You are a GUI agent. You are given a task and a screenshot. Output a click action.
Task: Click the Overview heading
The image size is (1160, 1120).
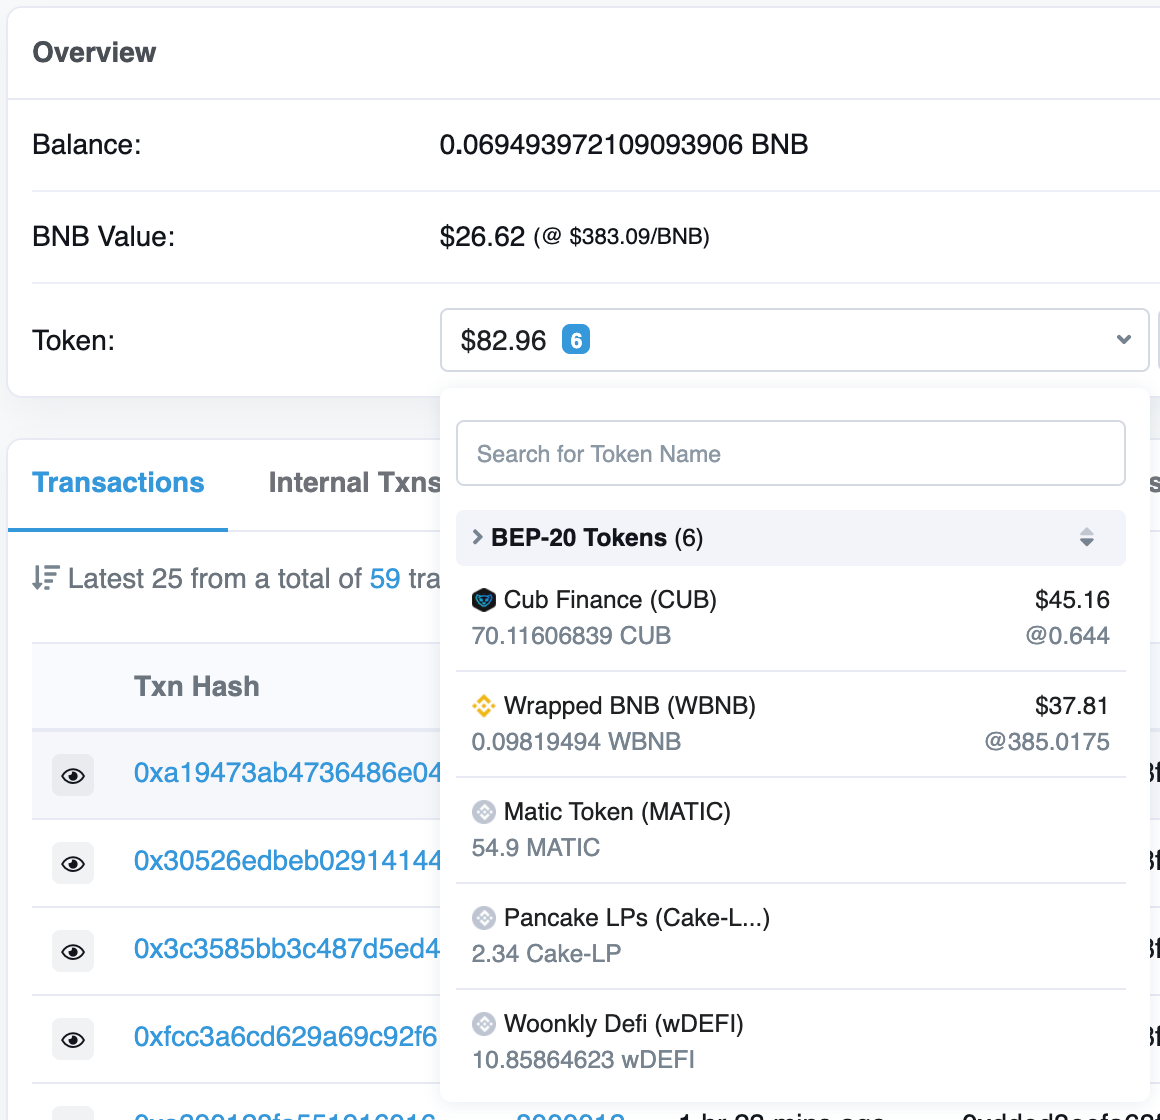pos(95,53)
